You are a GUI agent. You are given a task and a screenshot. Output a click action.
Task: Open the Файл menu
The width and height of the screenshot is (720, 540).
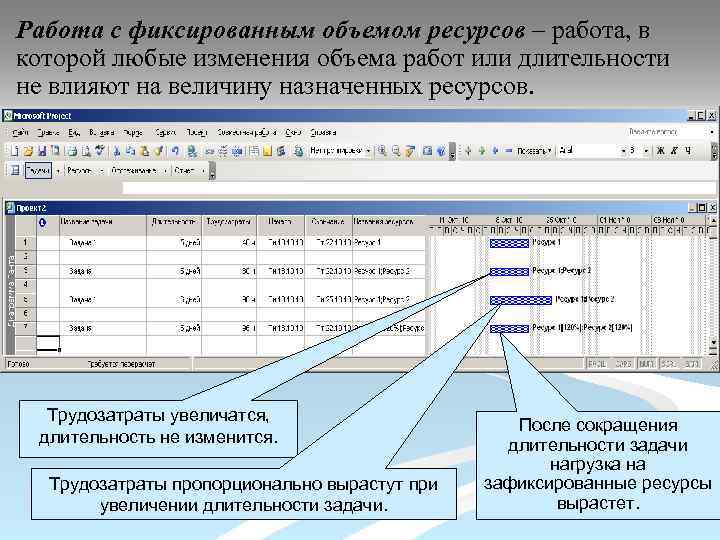20,132
